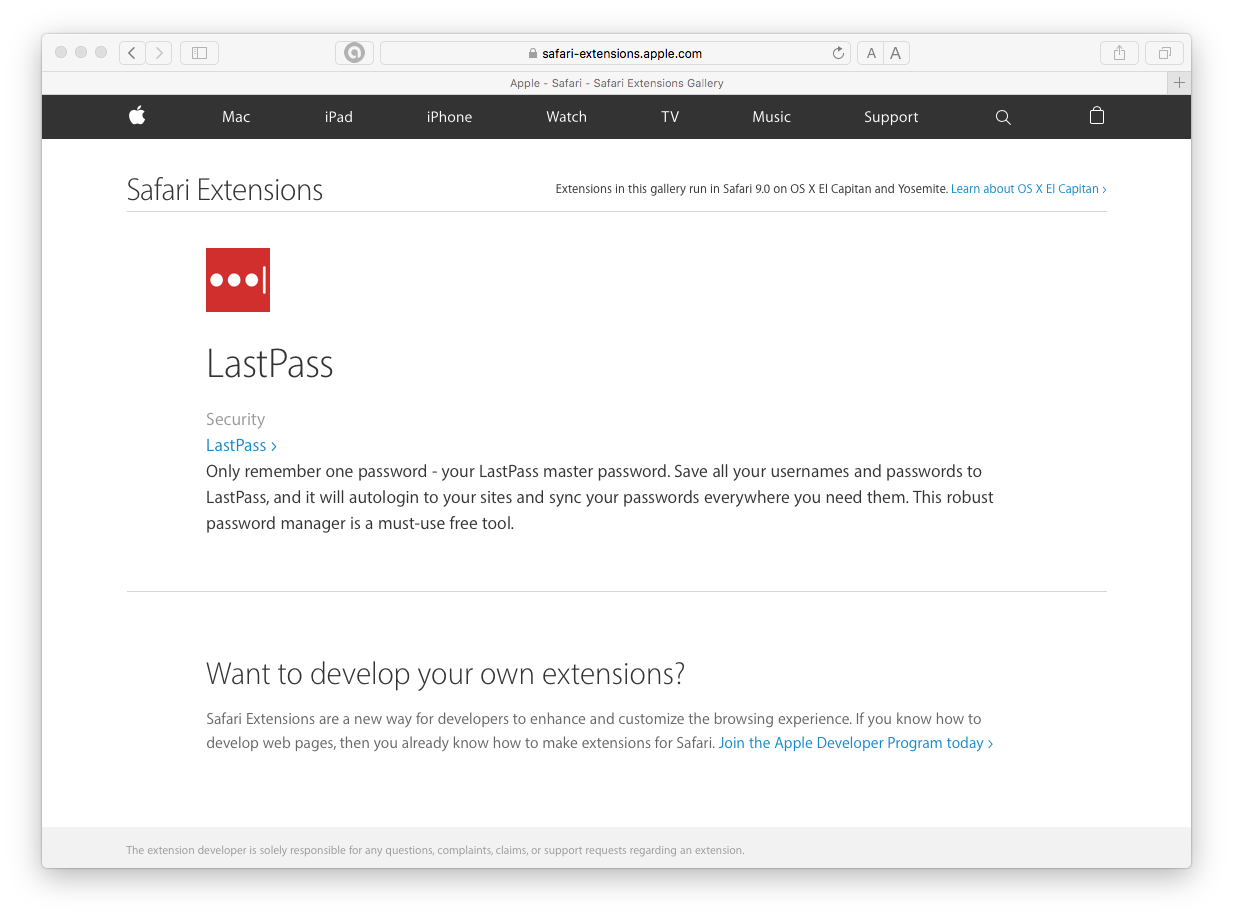
Task: Show the Safari sidebar
Action: coord(199,53)
